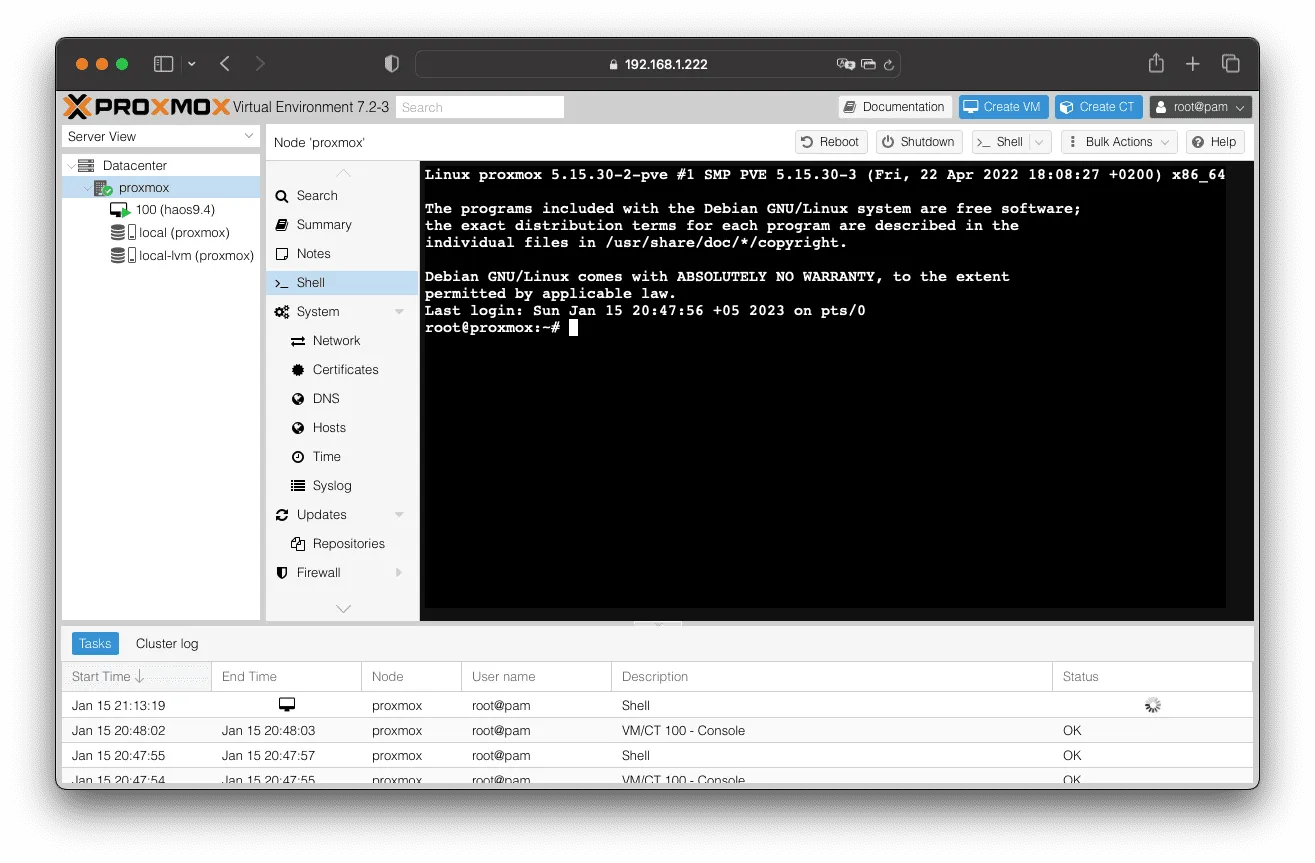Reload the page in Safari
1315x863 pixels.
point(889,64)
